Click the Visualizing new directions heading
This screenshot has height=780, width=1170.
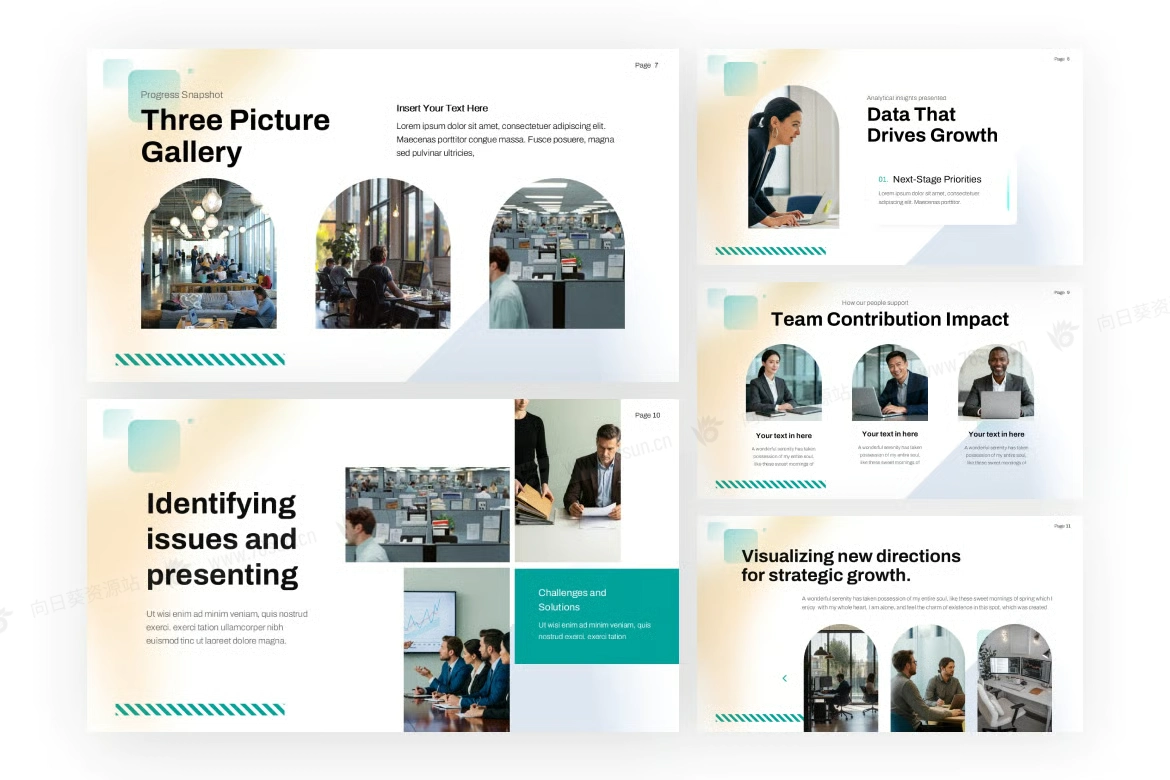(850, 565)
